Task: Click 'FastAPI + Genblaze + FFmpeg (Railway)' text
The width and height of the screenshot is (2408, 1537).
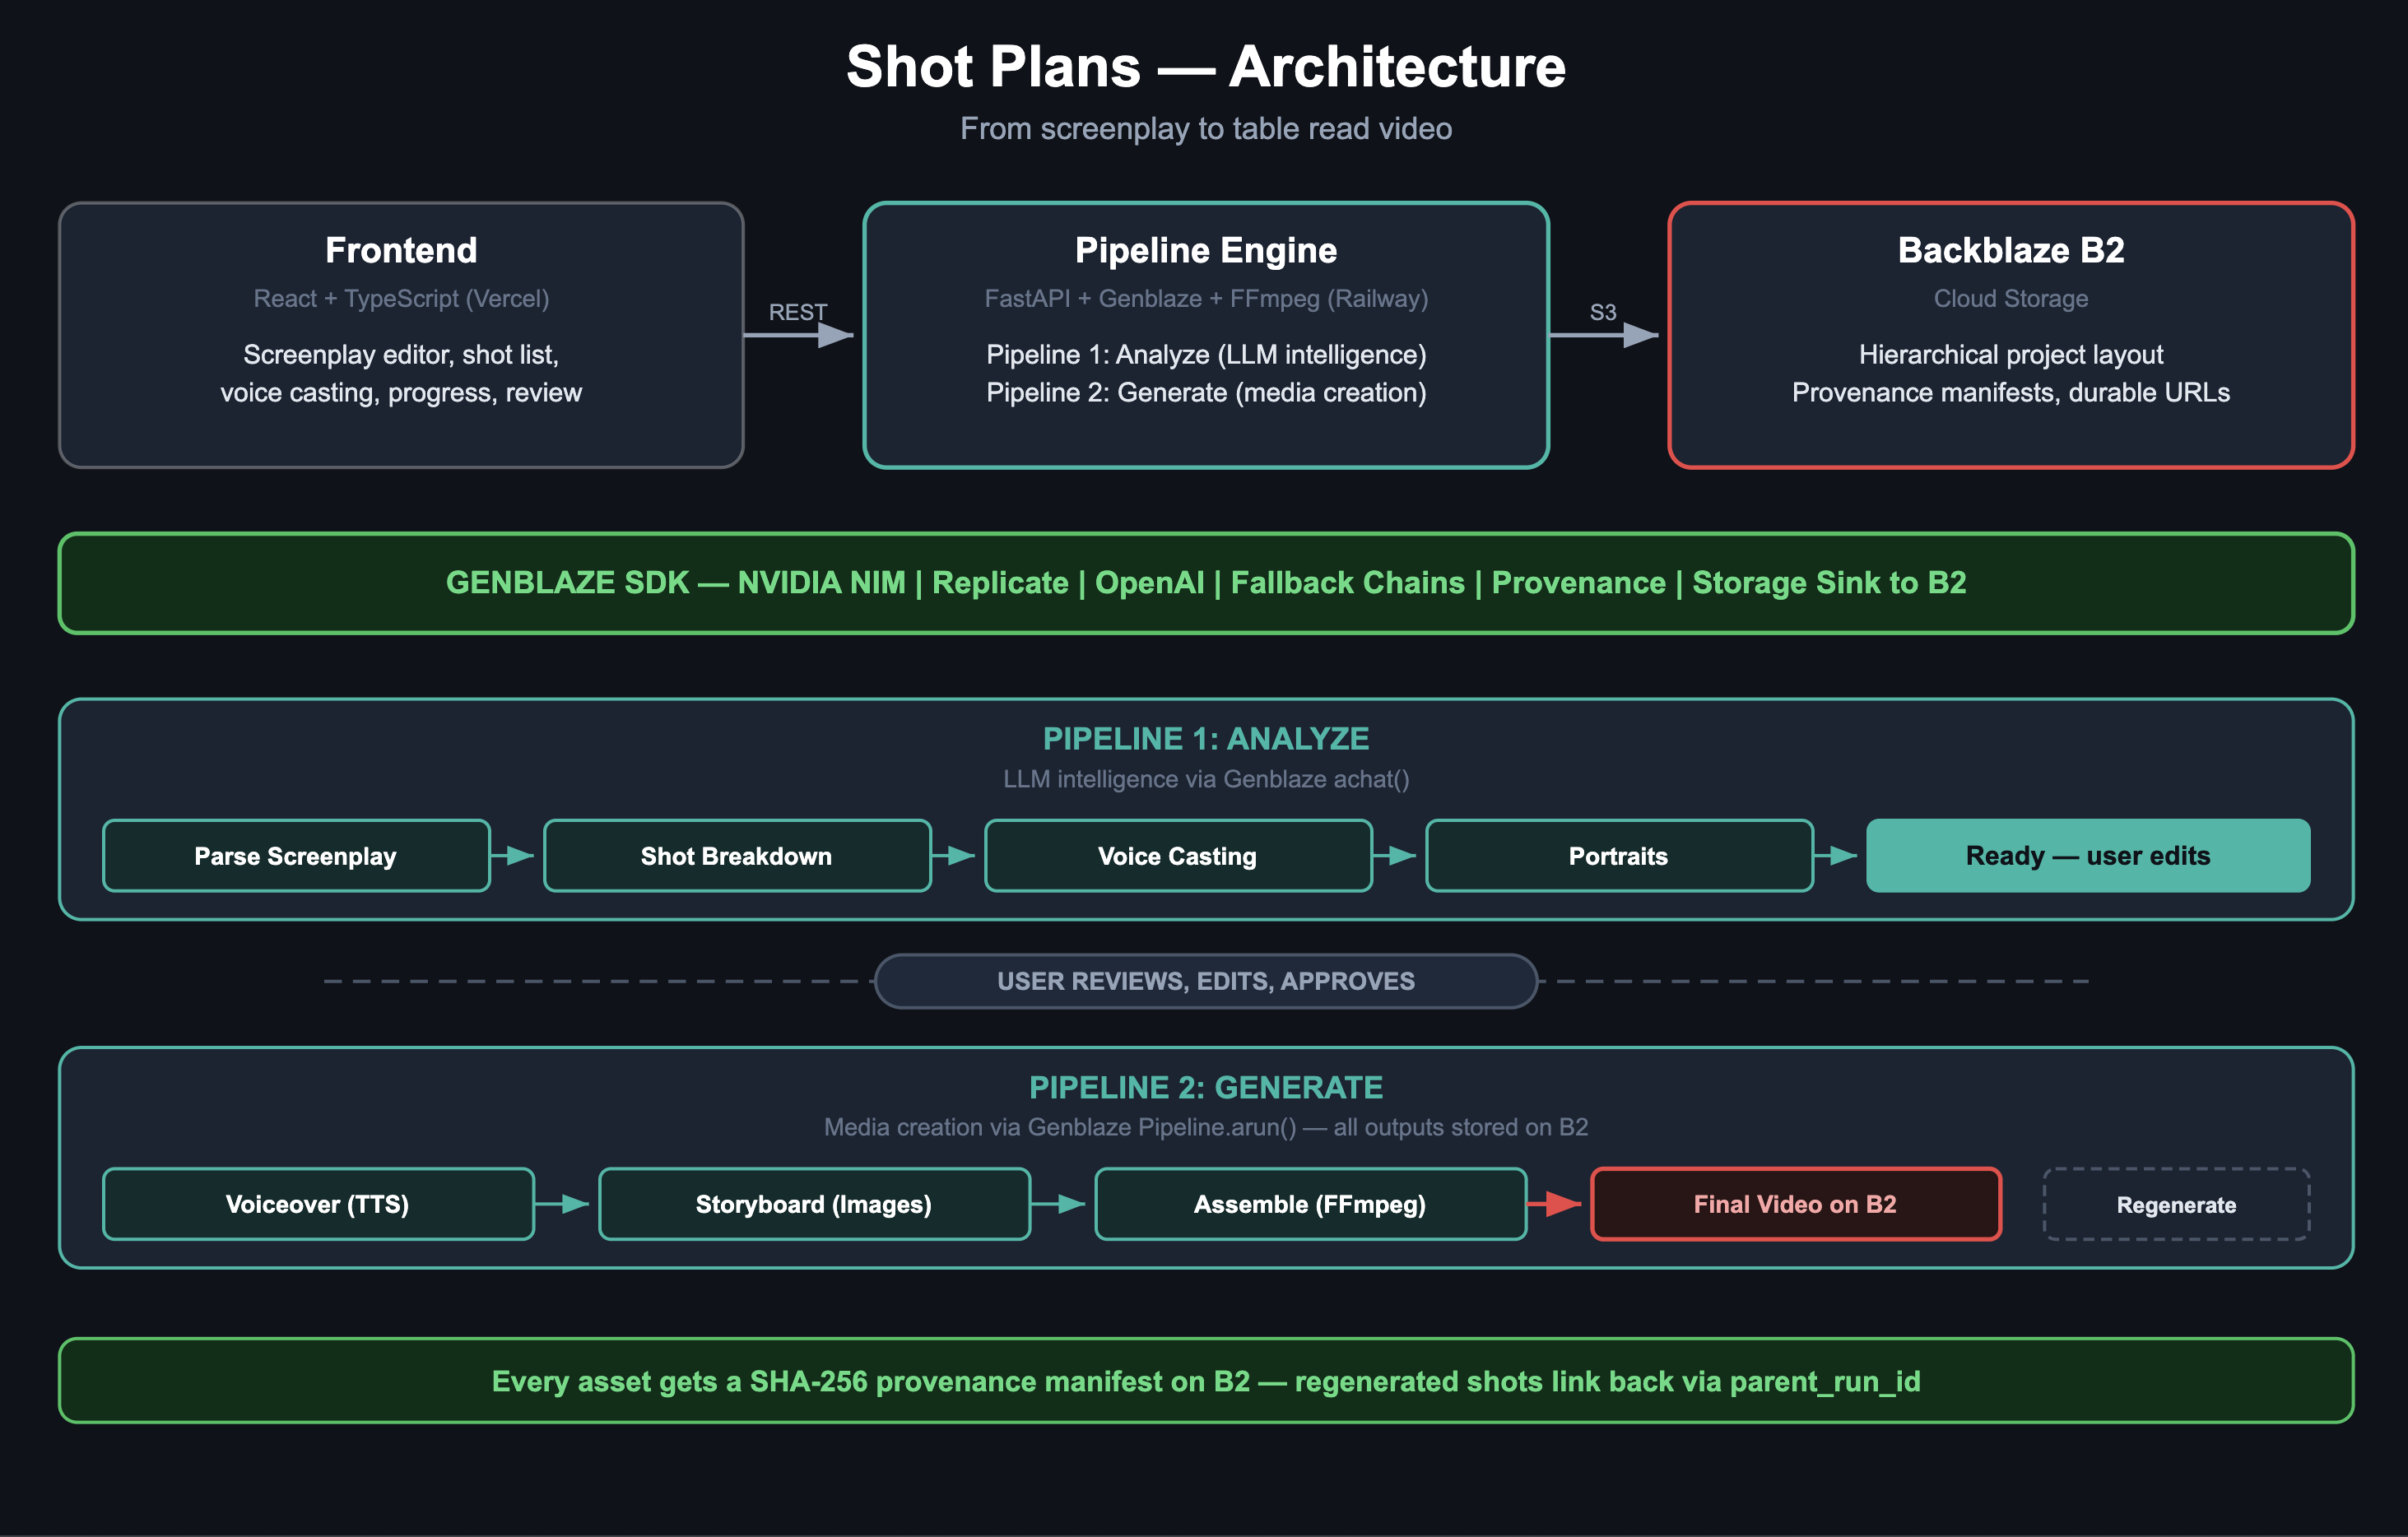Action: [1206, 299]
